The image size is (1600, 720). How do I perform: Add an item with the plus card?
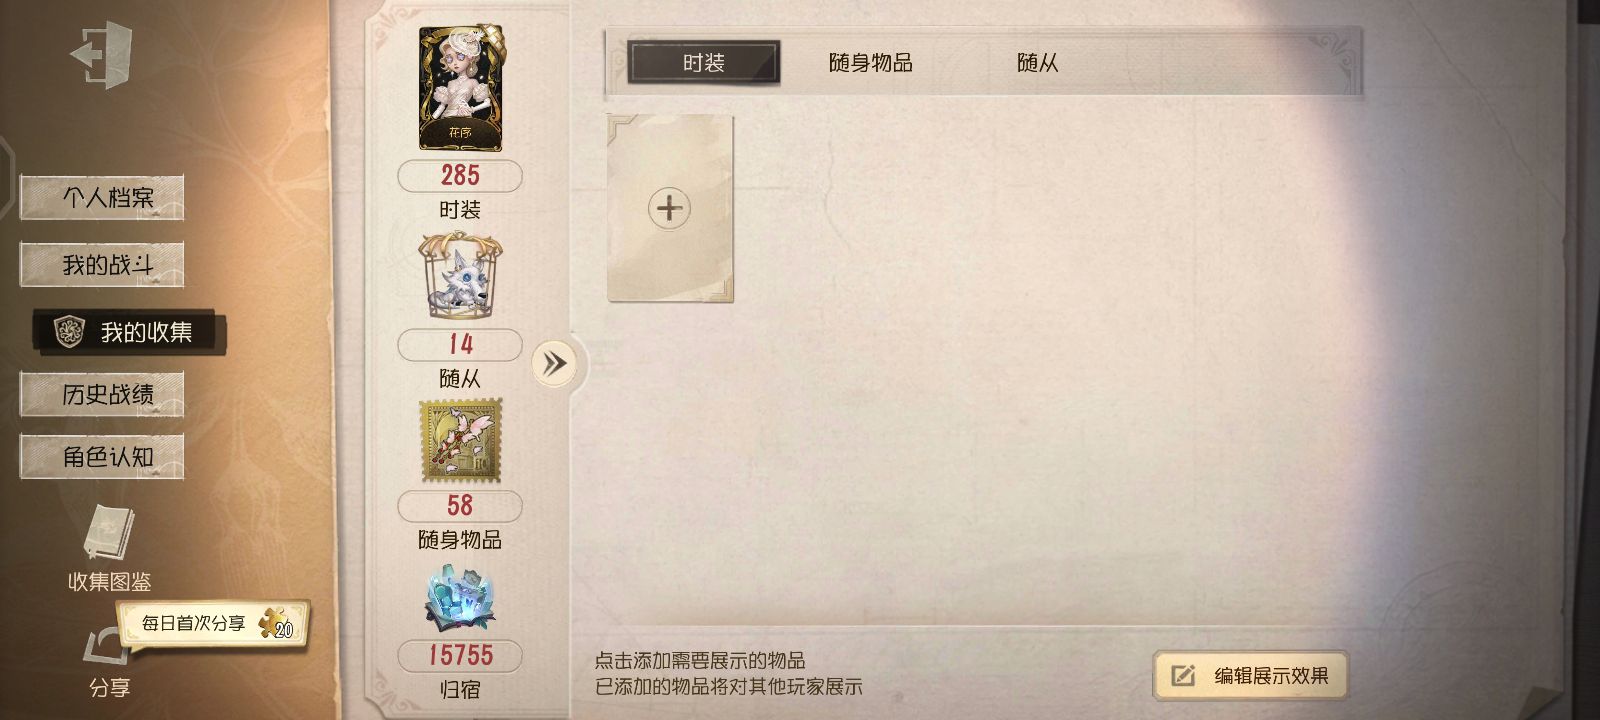click(x=670, y=208)
